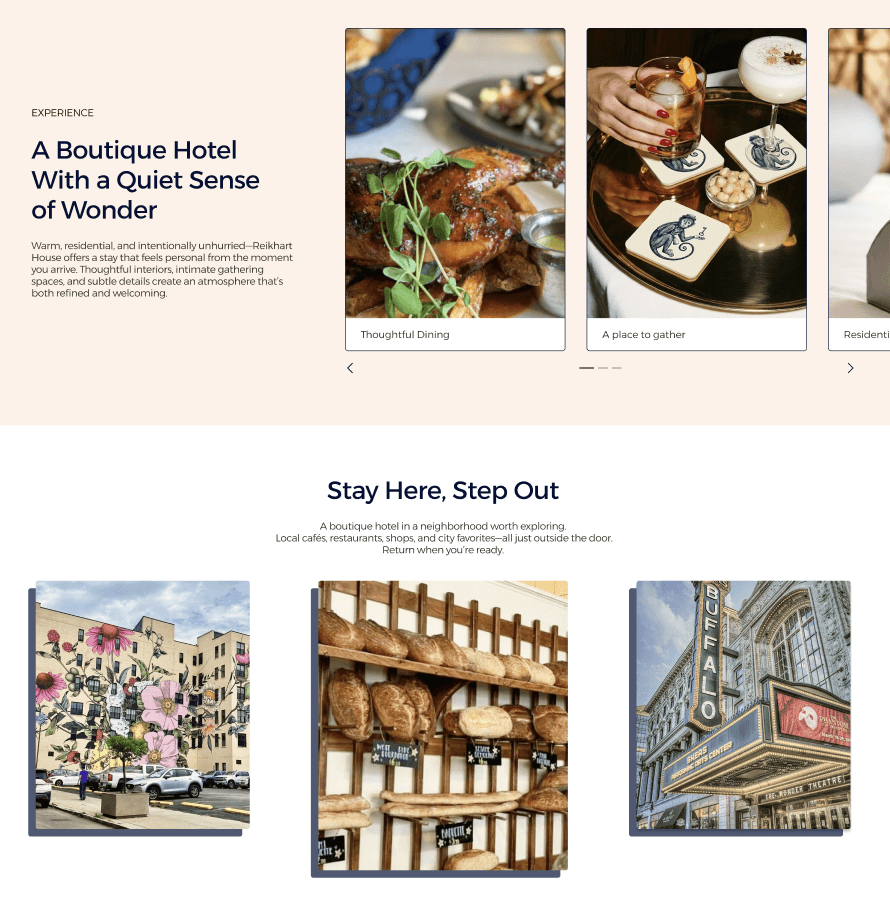Click the Reikhart House description paragraph
This screenshot has height=920, width=890.
click(162, 269)
